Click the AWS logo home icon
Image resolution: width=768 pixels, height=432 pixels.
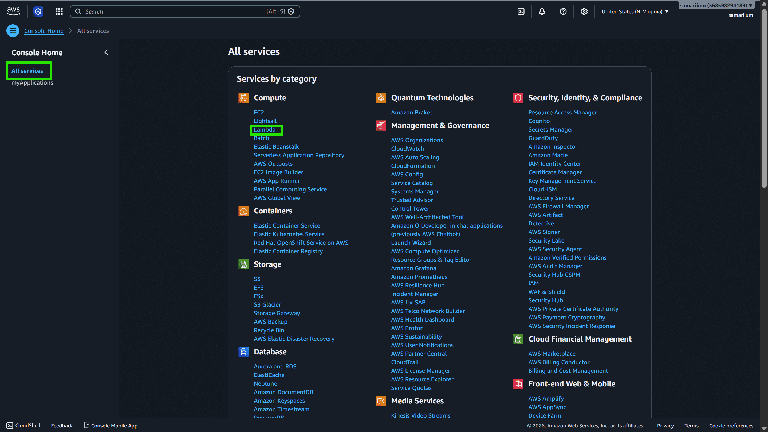pyautogui.click(x=13, y=11)
